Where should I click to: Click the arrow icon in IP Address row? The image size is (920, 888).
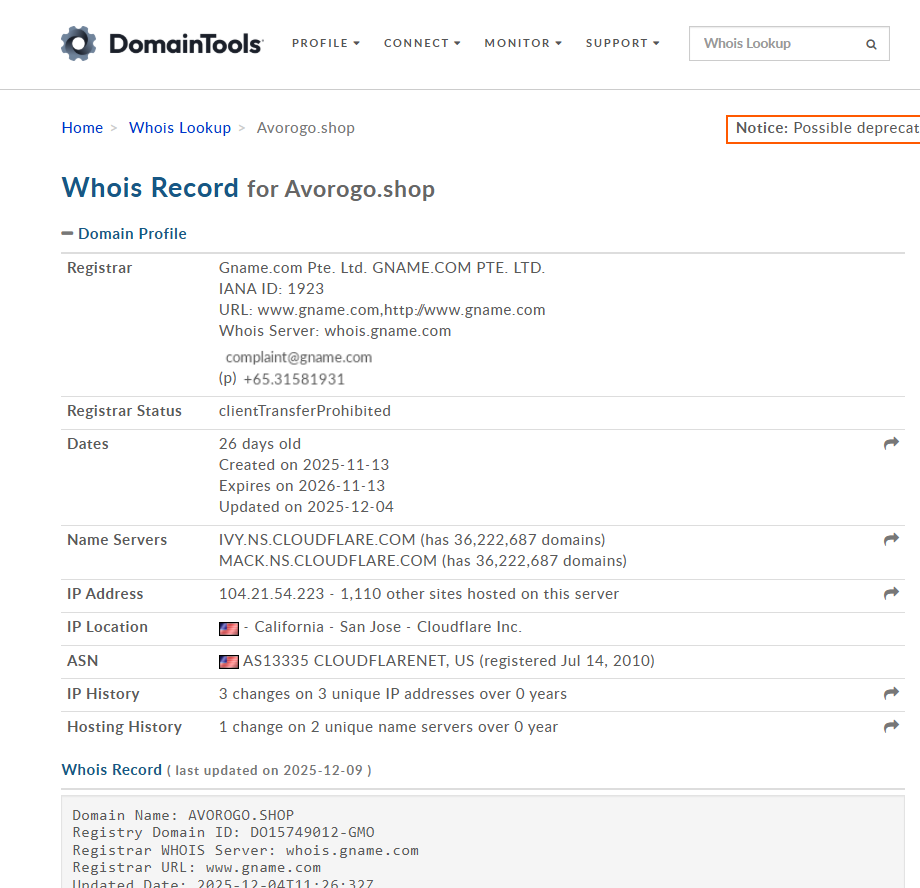tap(891, 593)
